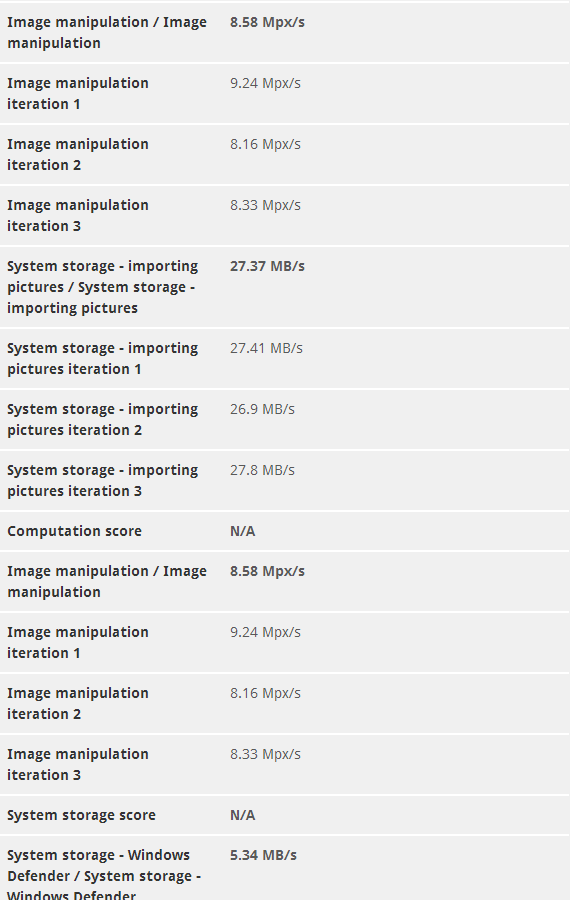Screen dimensions: 571x900
Task: Select importing pictures iteration 1 label
Action: coord(103,359)
